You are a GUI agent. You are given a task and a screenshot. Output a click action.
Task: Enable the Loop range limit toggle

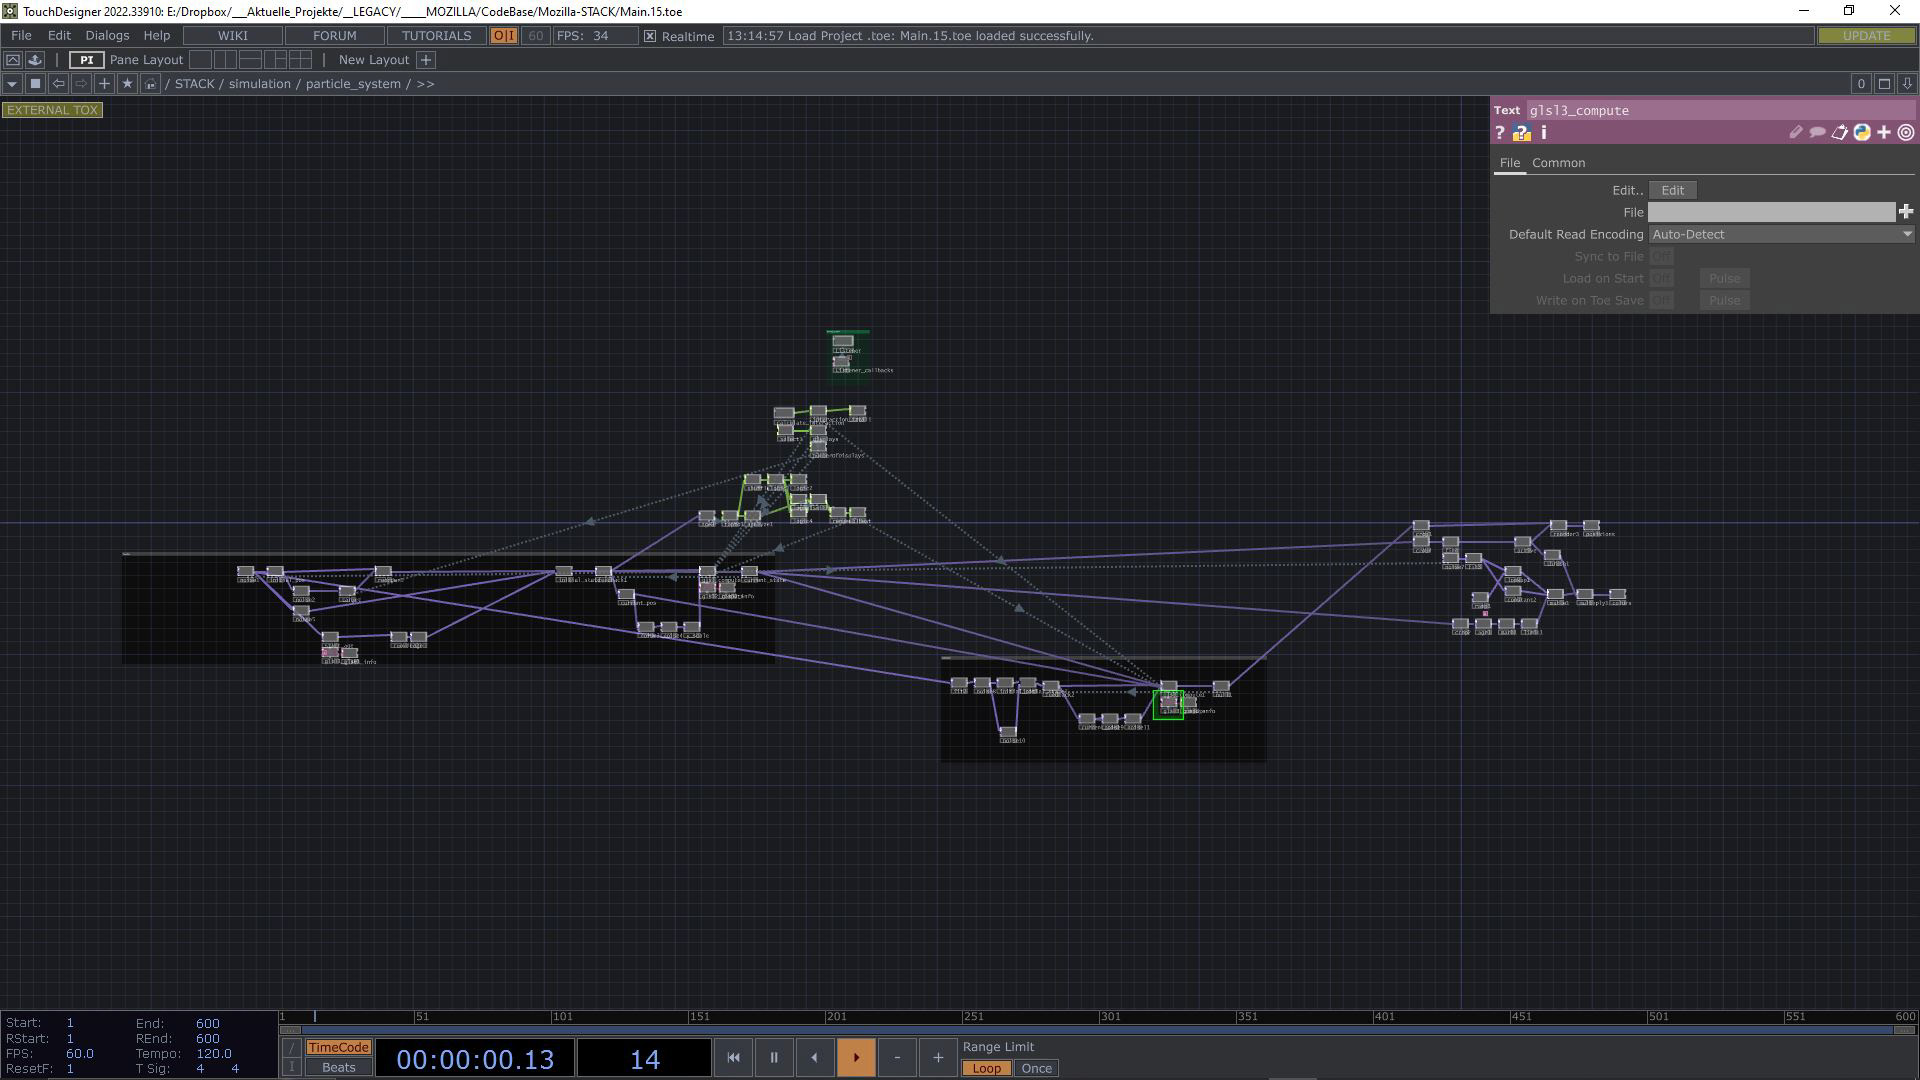point(986,1068)
